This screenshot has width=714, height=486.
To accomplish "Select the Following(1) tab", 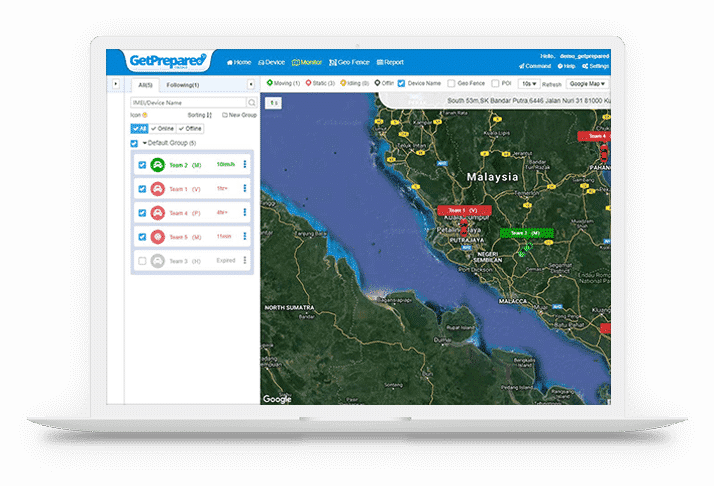I will click(x=183, y=85).
